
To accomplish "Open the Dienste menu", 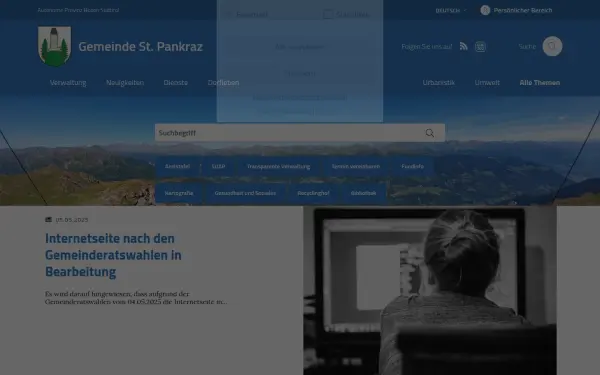I will click(x=176, y=83).
